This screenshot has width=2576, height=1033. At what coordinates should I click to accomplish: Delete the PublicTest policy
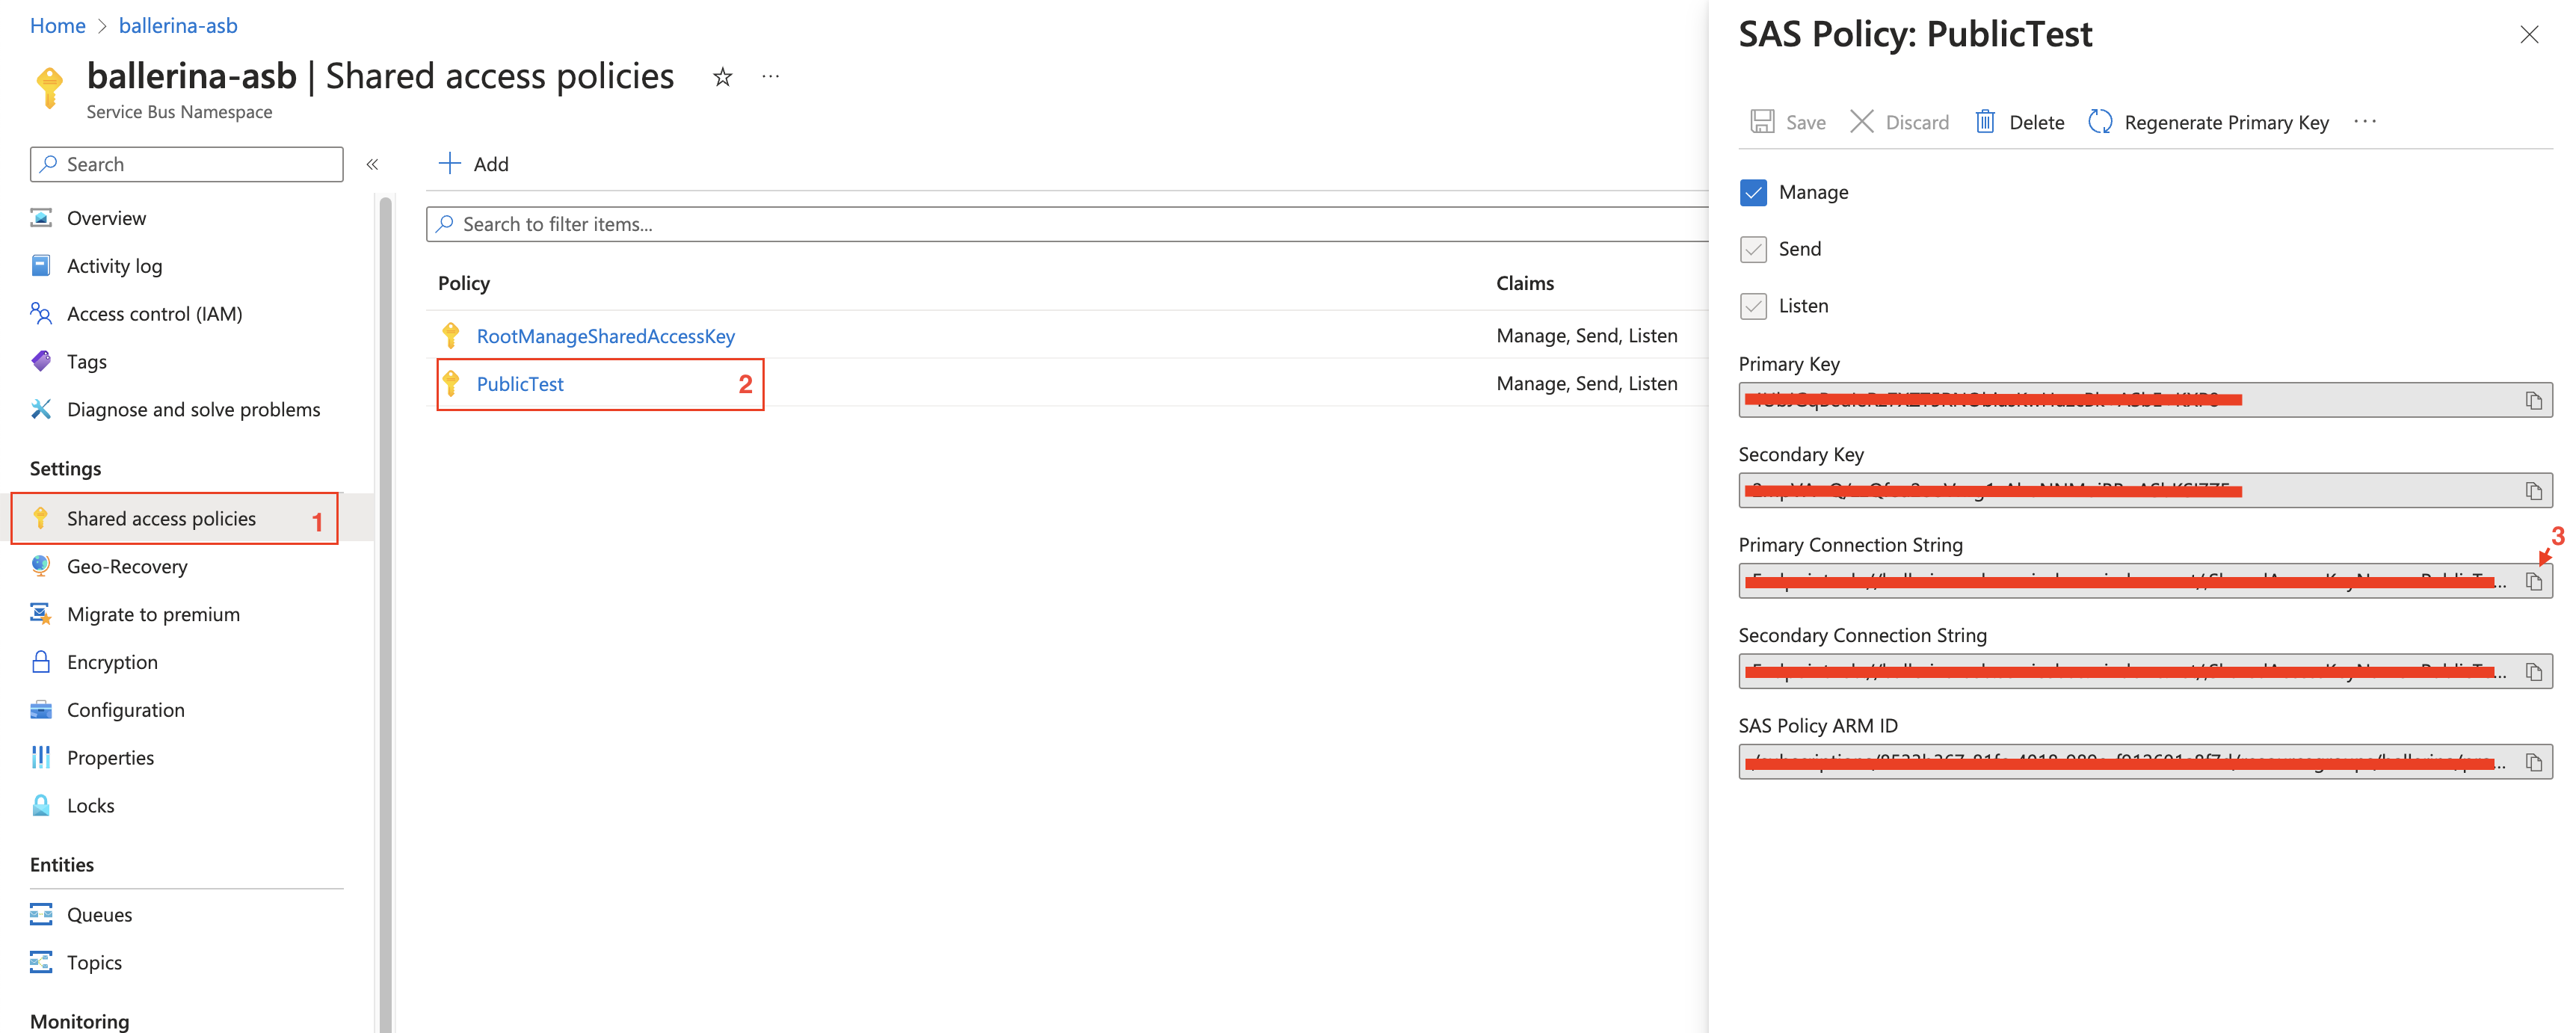point(2019,122)
